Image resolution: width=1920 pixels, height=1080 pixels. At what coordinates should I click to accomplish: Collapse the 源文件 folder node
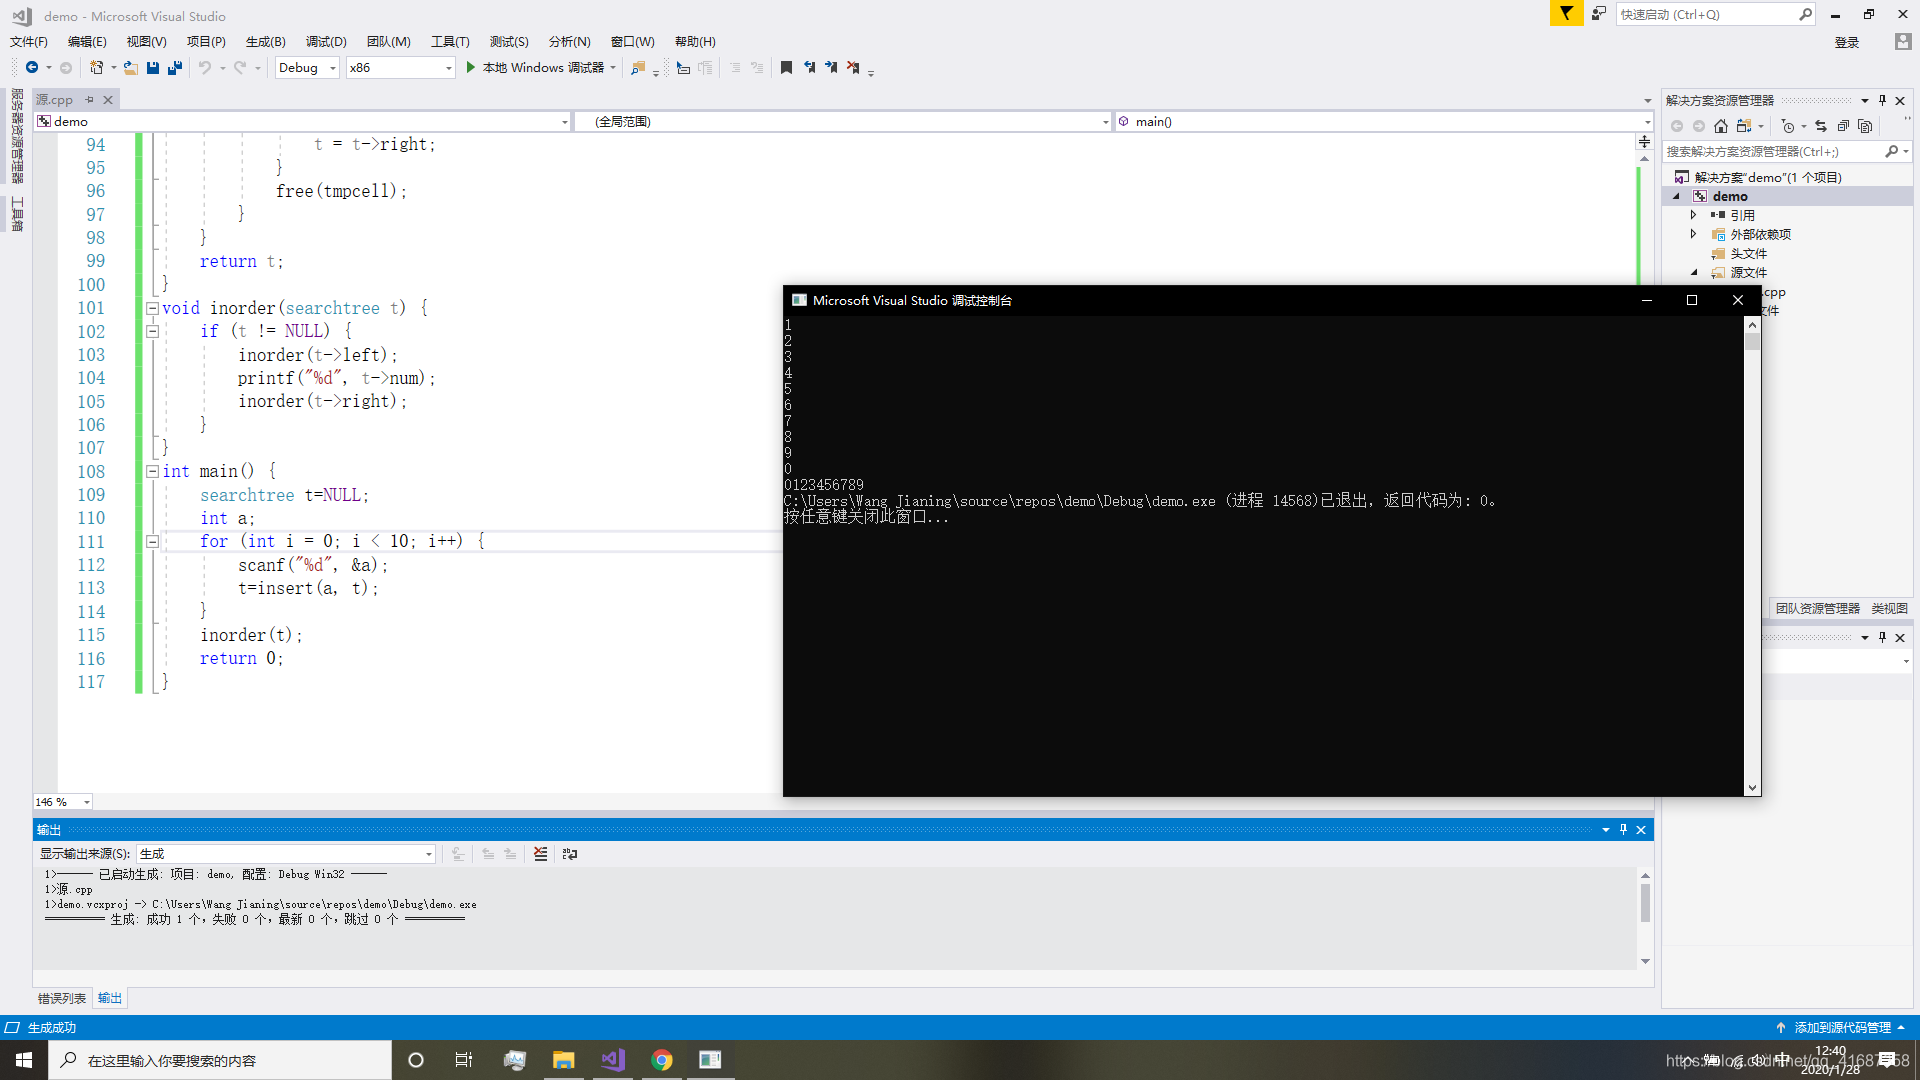click(1694, 272)
